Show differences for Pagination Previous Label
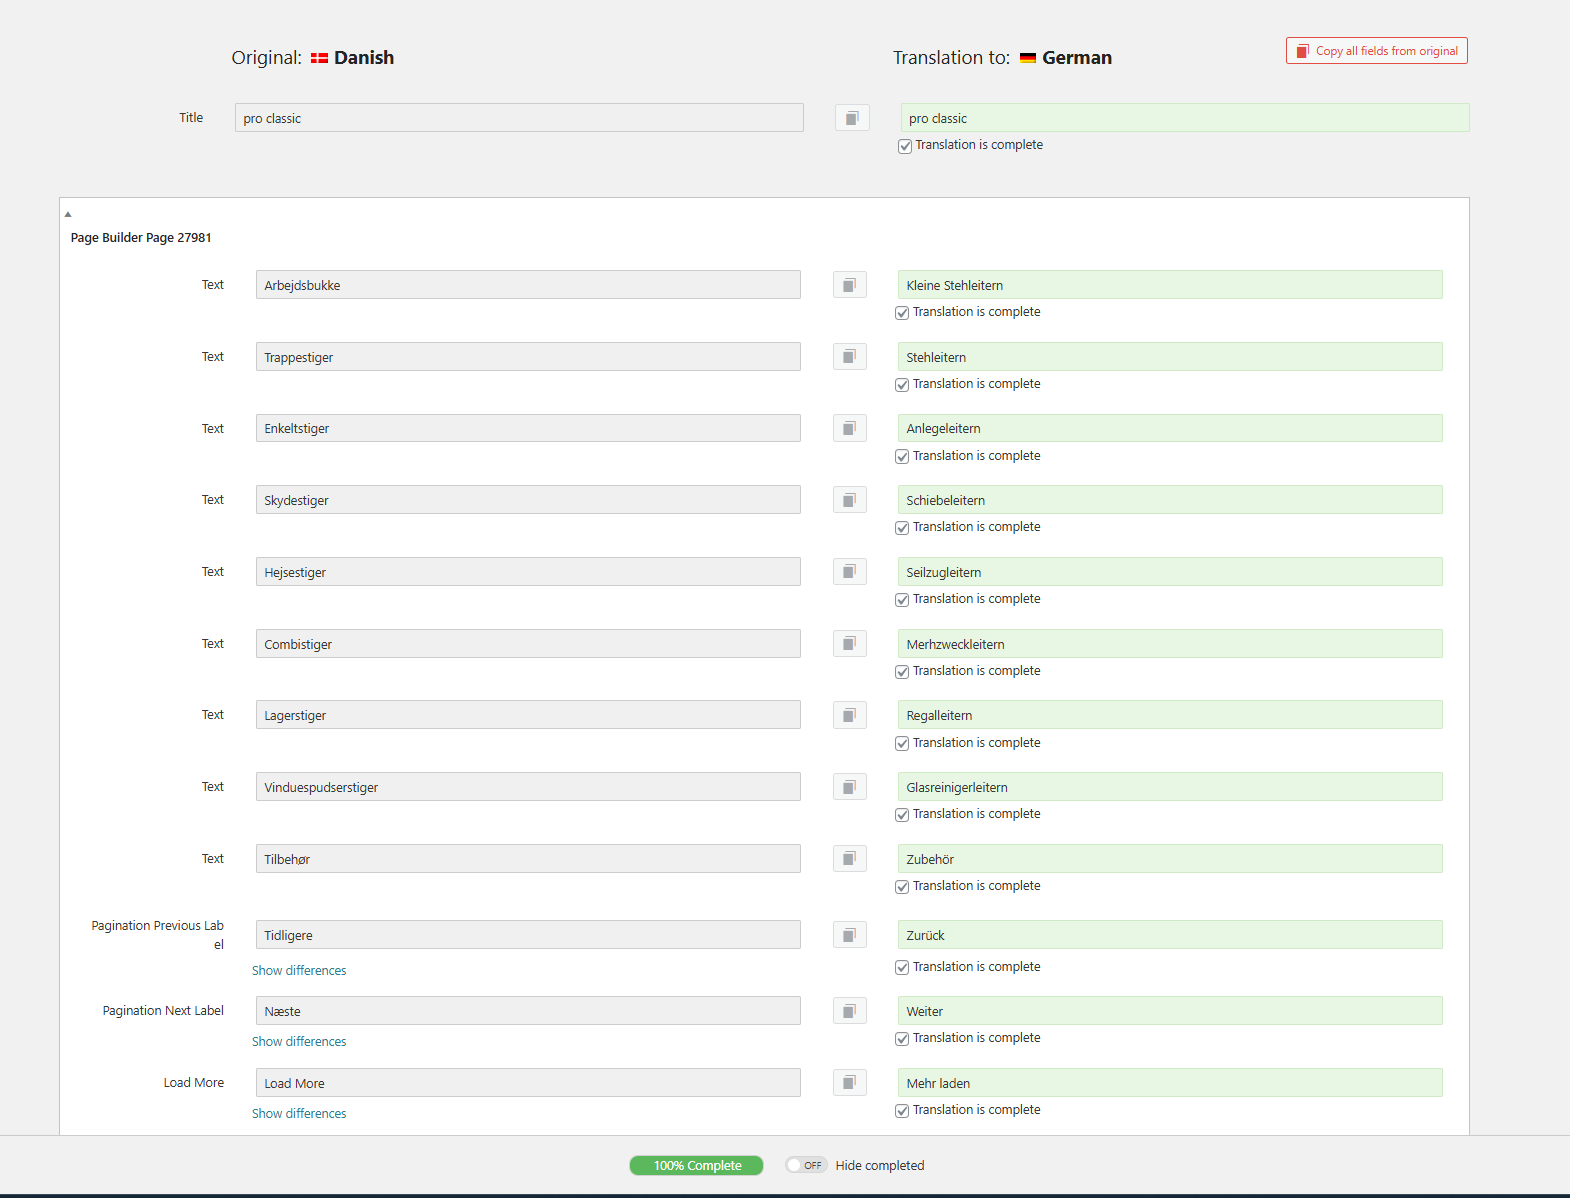1570x1198 pixels. (299, 971)
